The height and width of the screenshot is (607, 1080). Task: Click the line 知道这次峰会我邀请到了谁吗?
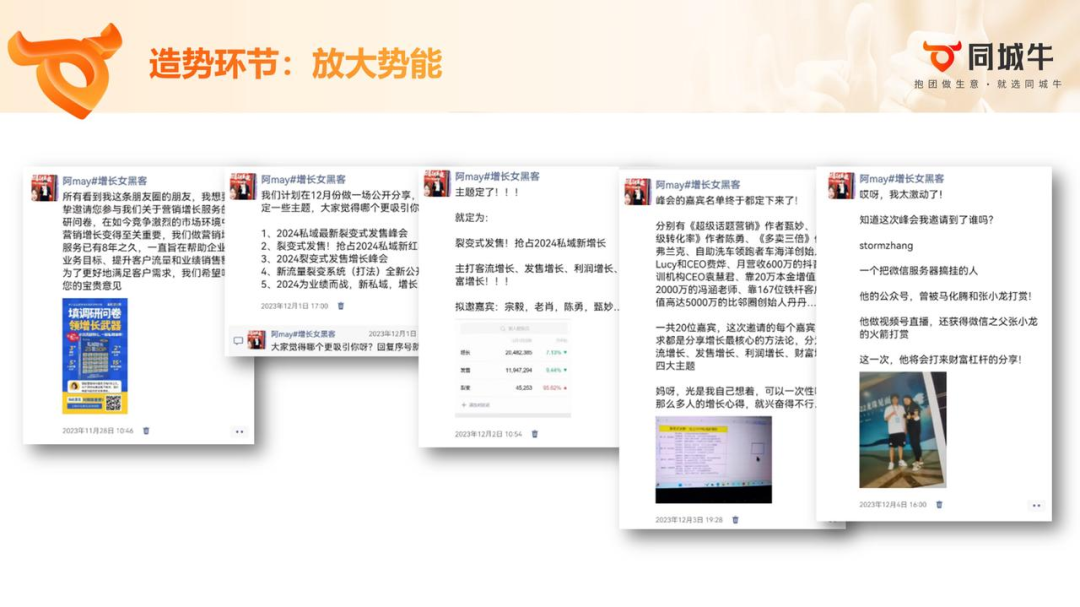[926, 220]
